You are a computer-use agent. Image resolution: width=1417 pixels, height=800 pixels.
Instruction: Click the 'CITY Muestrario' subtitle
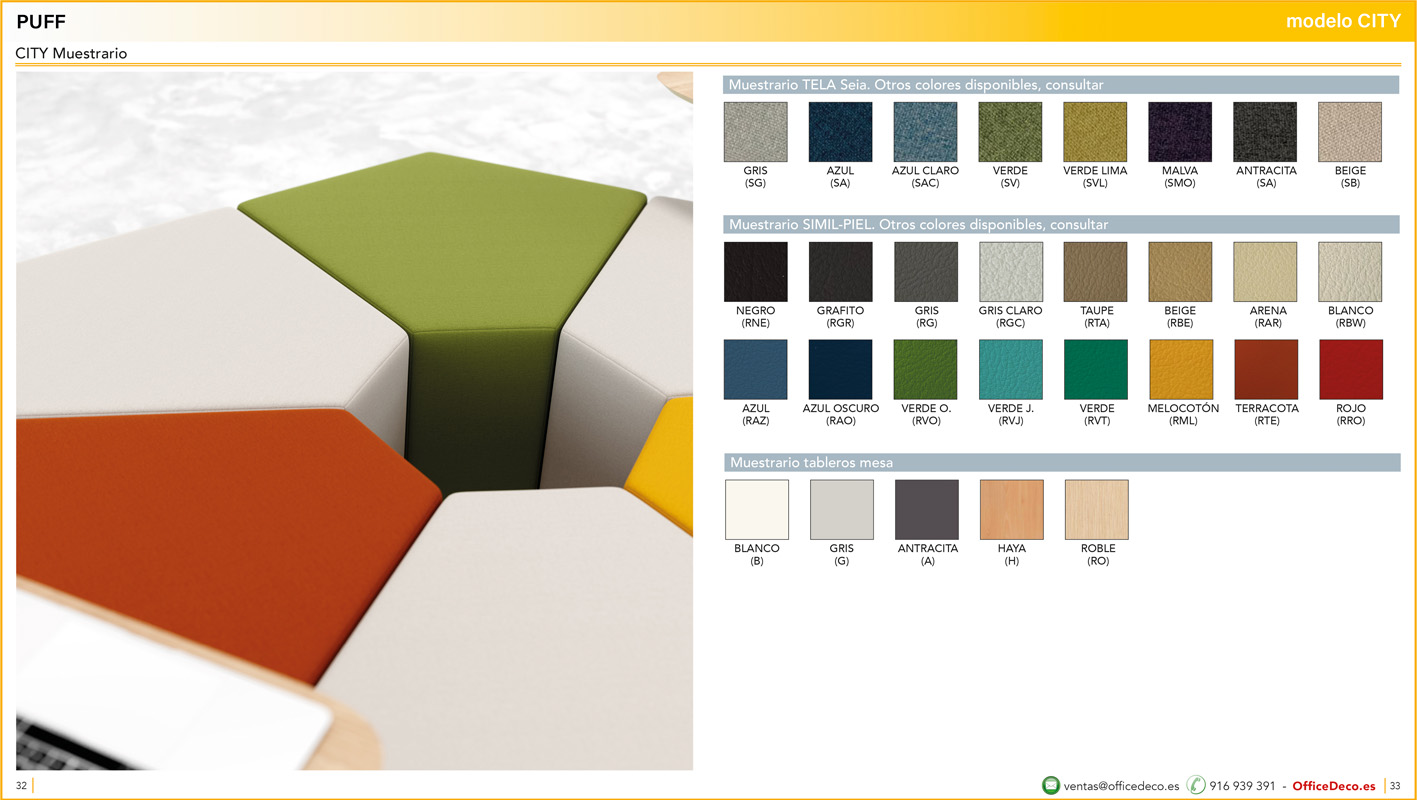point(71,54)
